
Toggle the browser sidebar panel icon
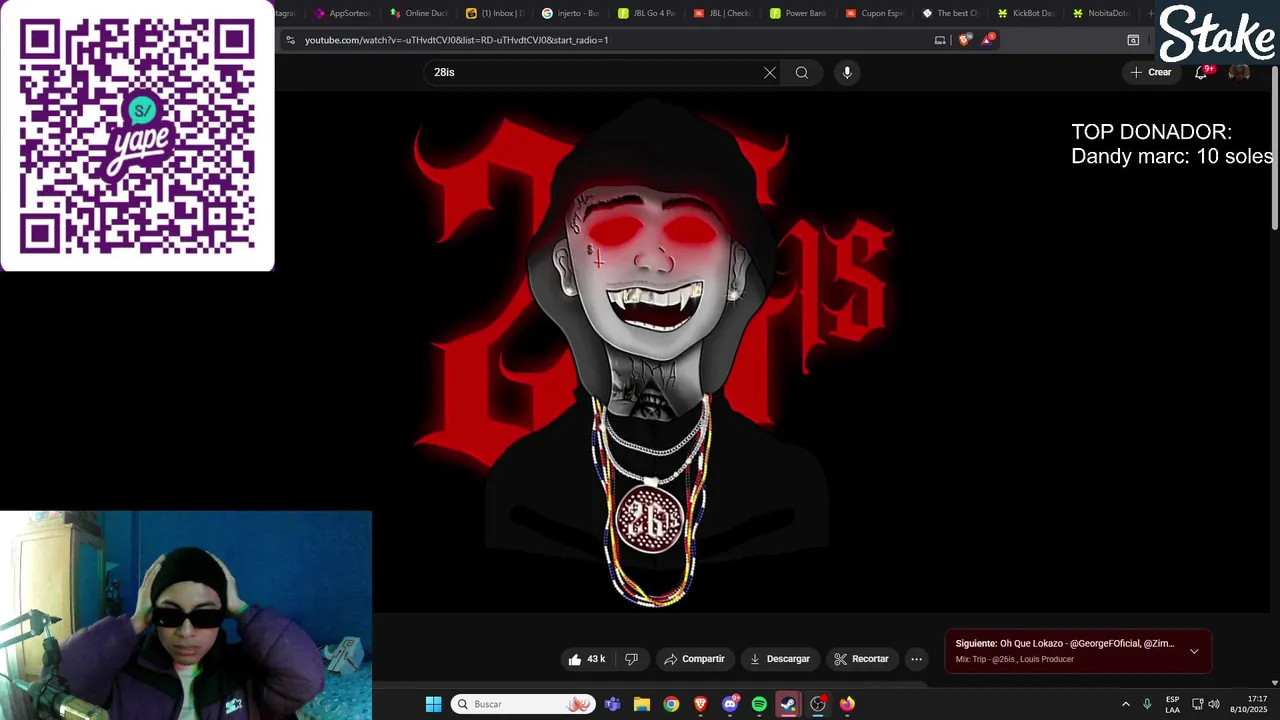(x=1133, y=40)
